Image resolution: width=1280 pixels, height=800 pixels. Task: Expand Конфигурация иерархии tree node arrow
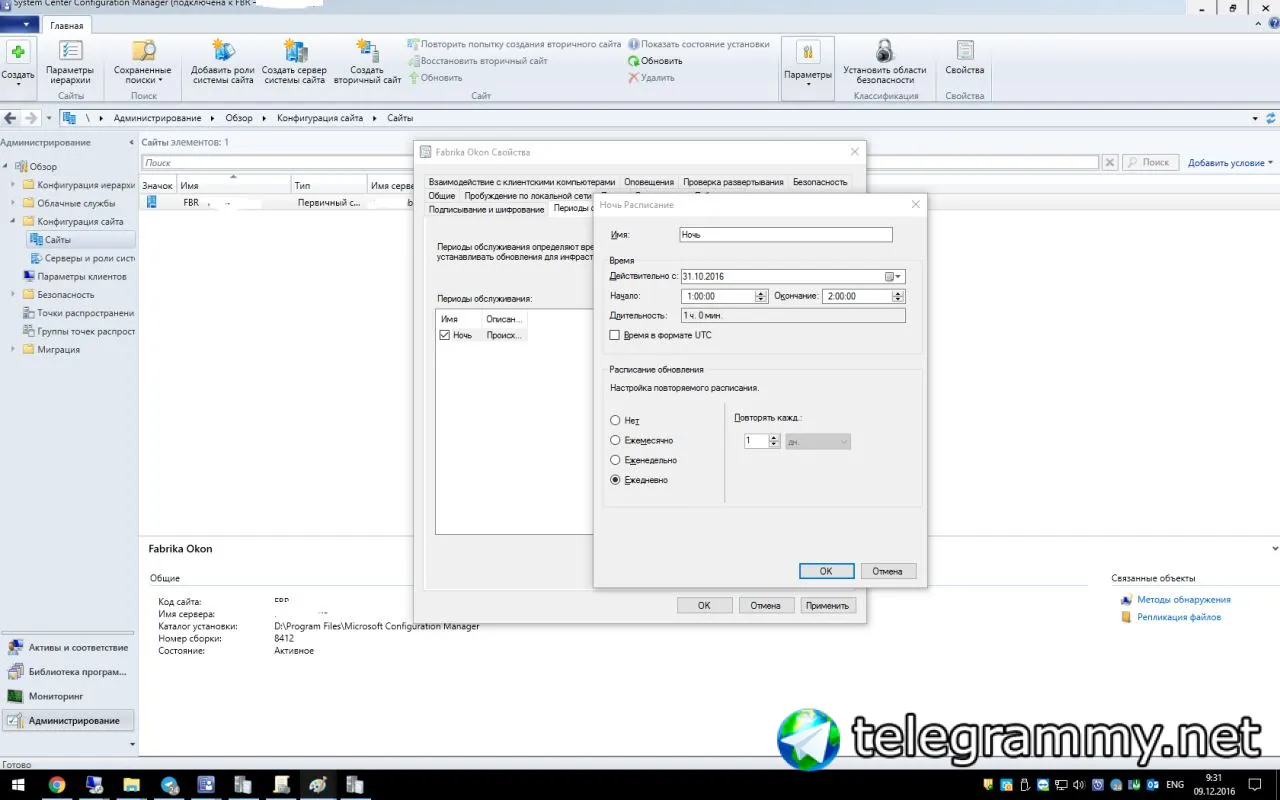(15, 185)
